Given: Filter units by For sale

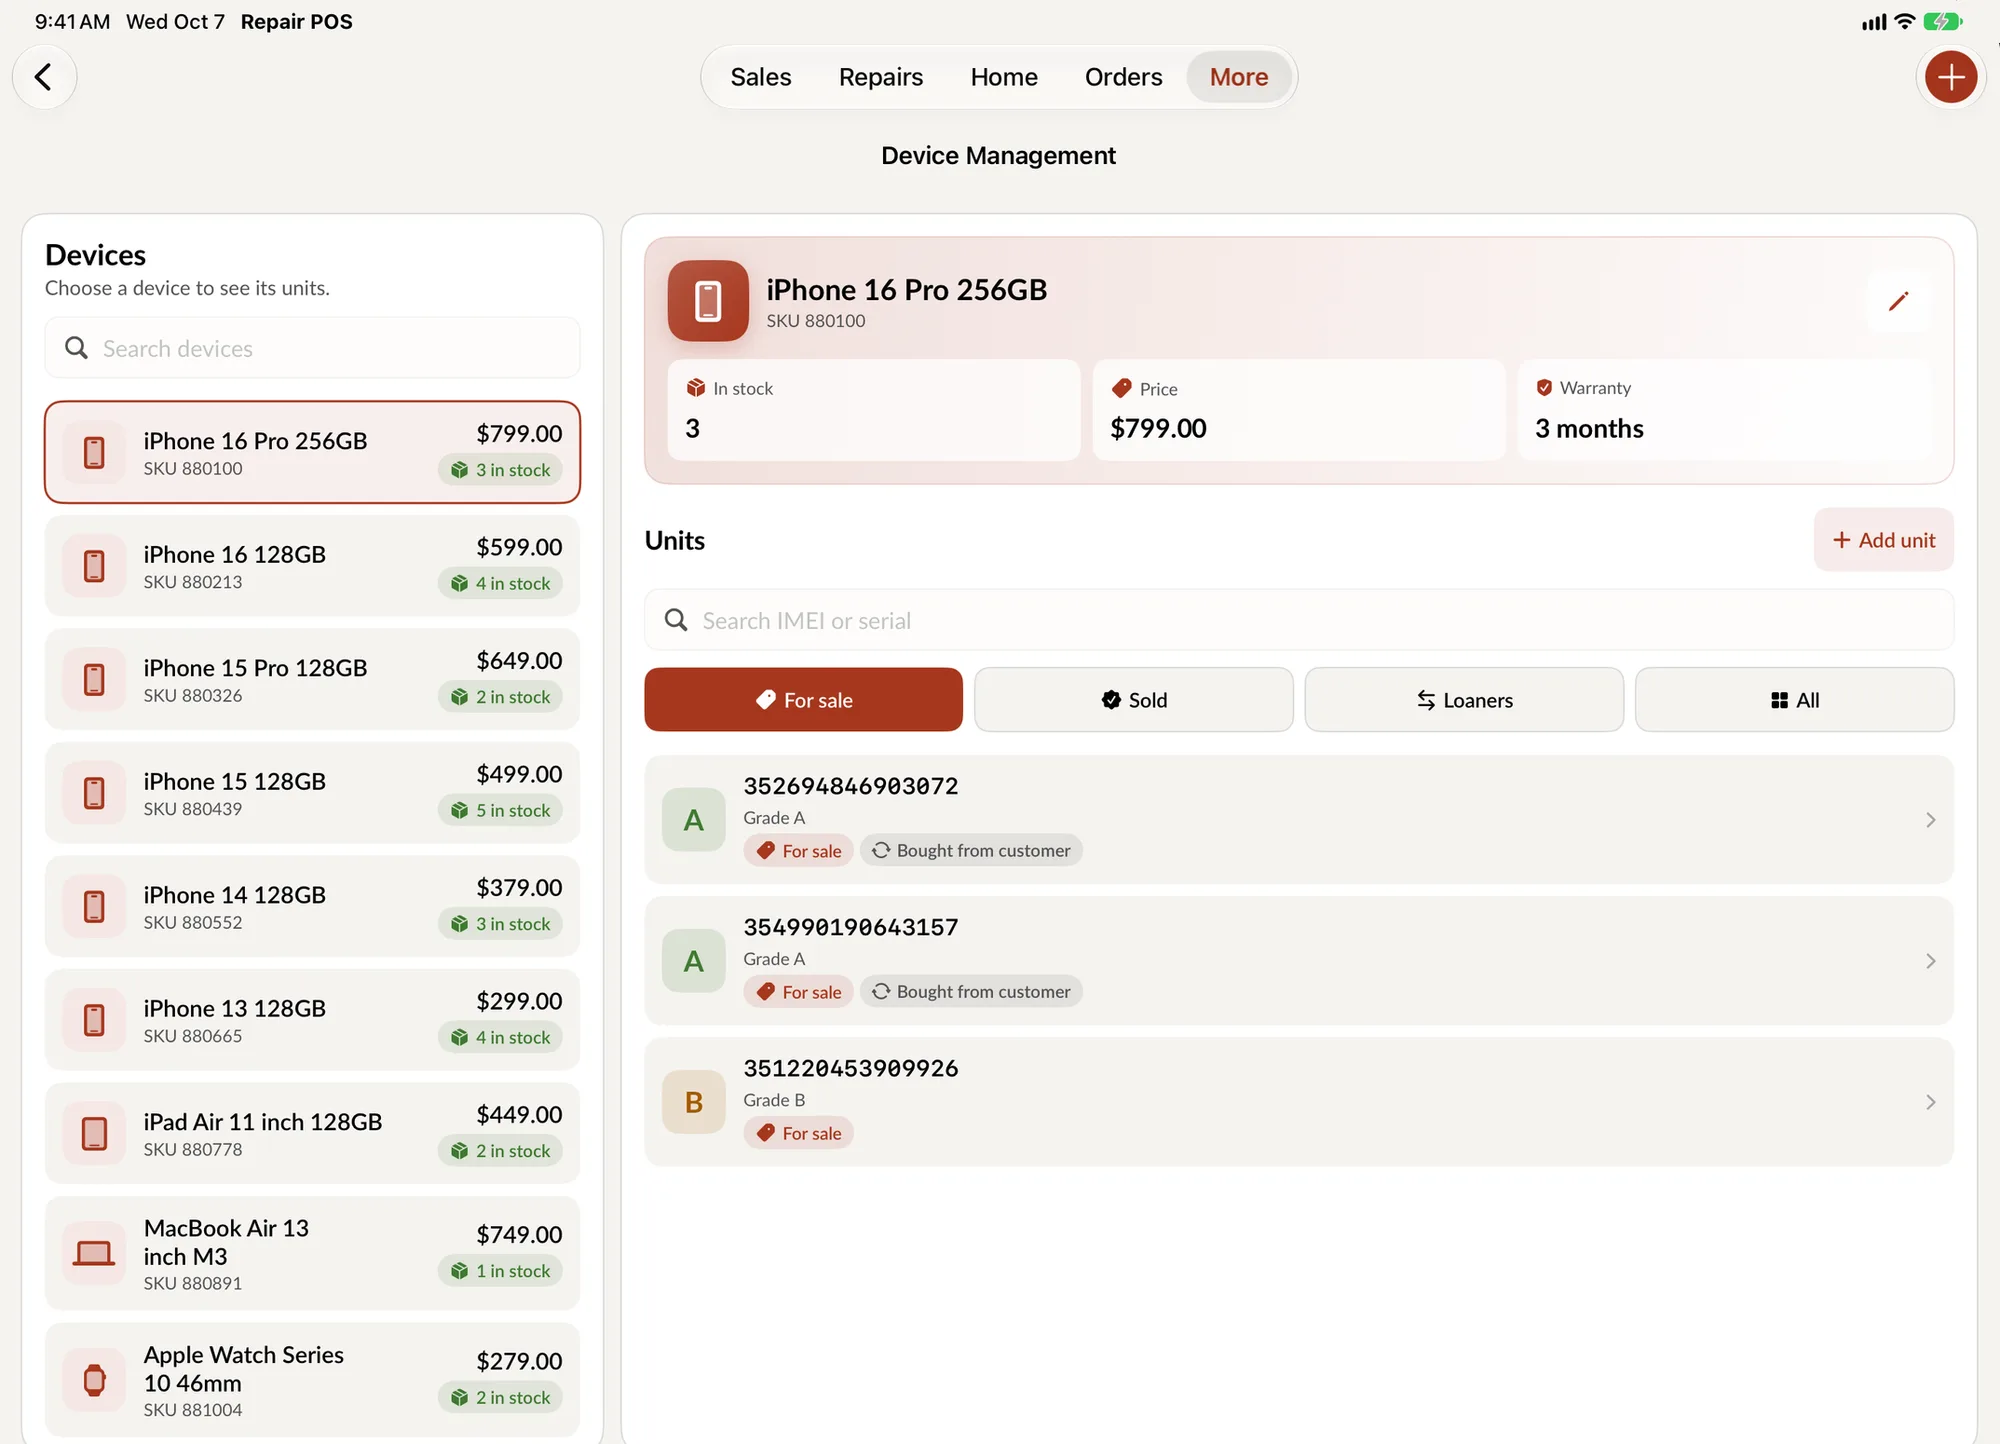Looking at the screenshot, I should 803,700.
